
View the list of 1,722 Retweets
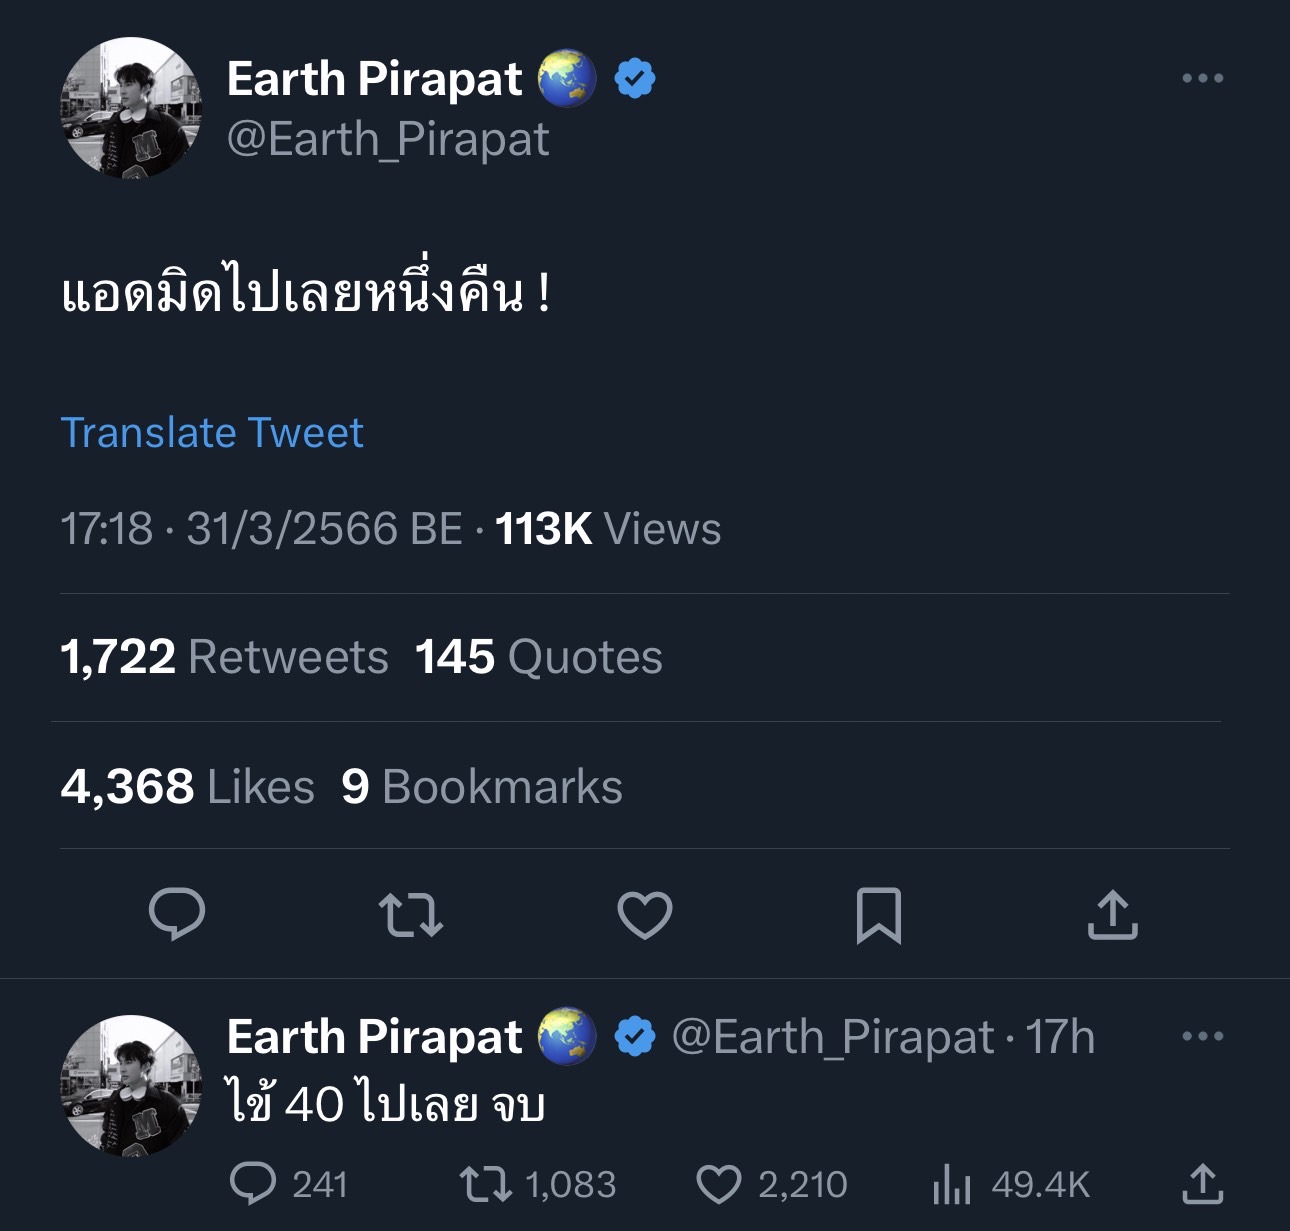224,657
